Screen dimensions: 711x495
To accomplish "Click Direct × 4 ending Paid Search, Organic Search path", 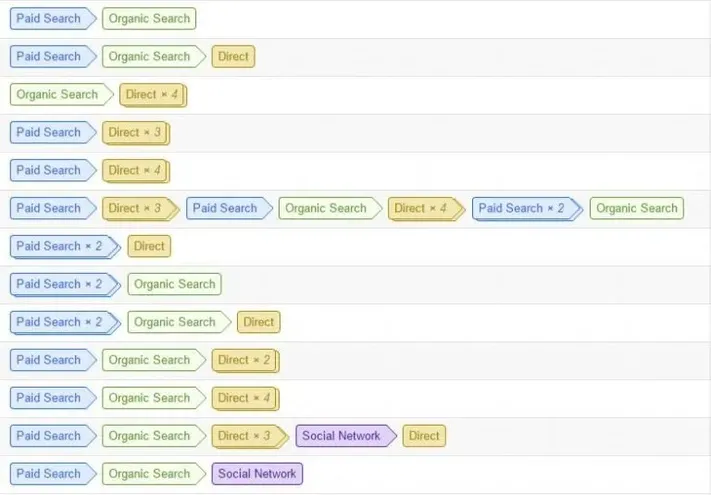I will pos(245,398).
